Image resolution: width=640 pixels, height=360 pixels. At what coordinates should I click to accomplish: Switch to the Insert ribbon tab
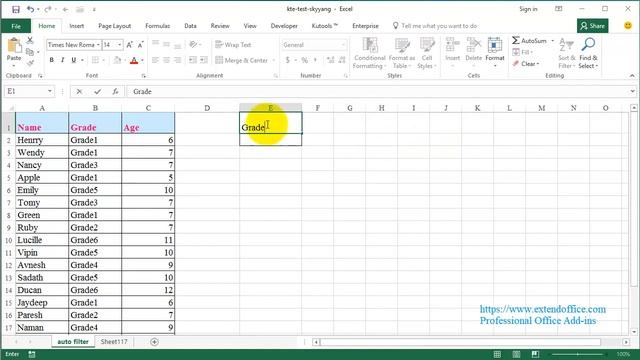click(76, 26)
